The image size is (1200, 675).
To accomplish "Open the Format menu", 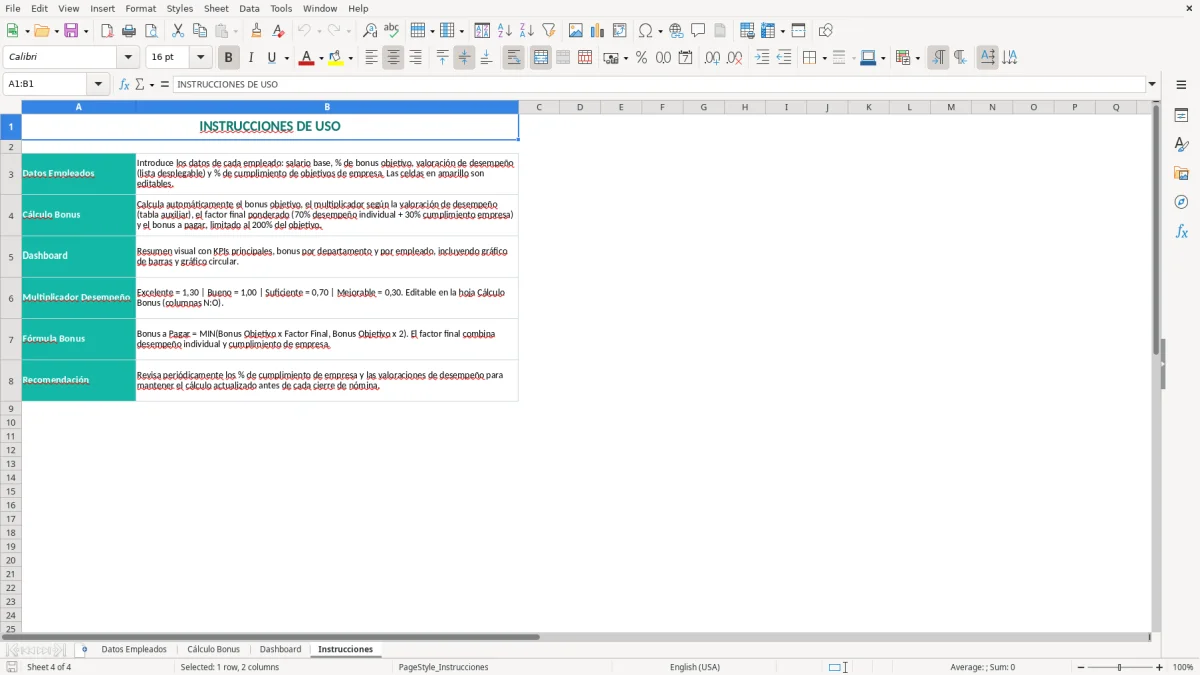I will [x=141, y=8].
